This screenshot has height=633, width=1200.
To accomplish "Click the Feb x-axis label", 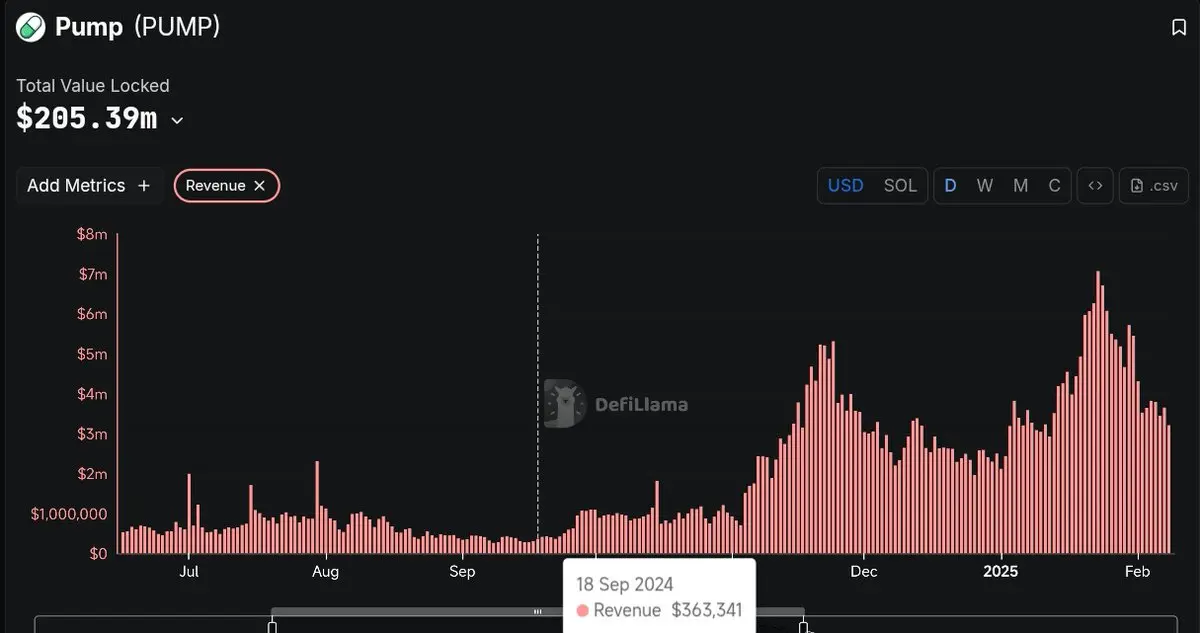I will pyautogui.click(x=1137, y=572).
